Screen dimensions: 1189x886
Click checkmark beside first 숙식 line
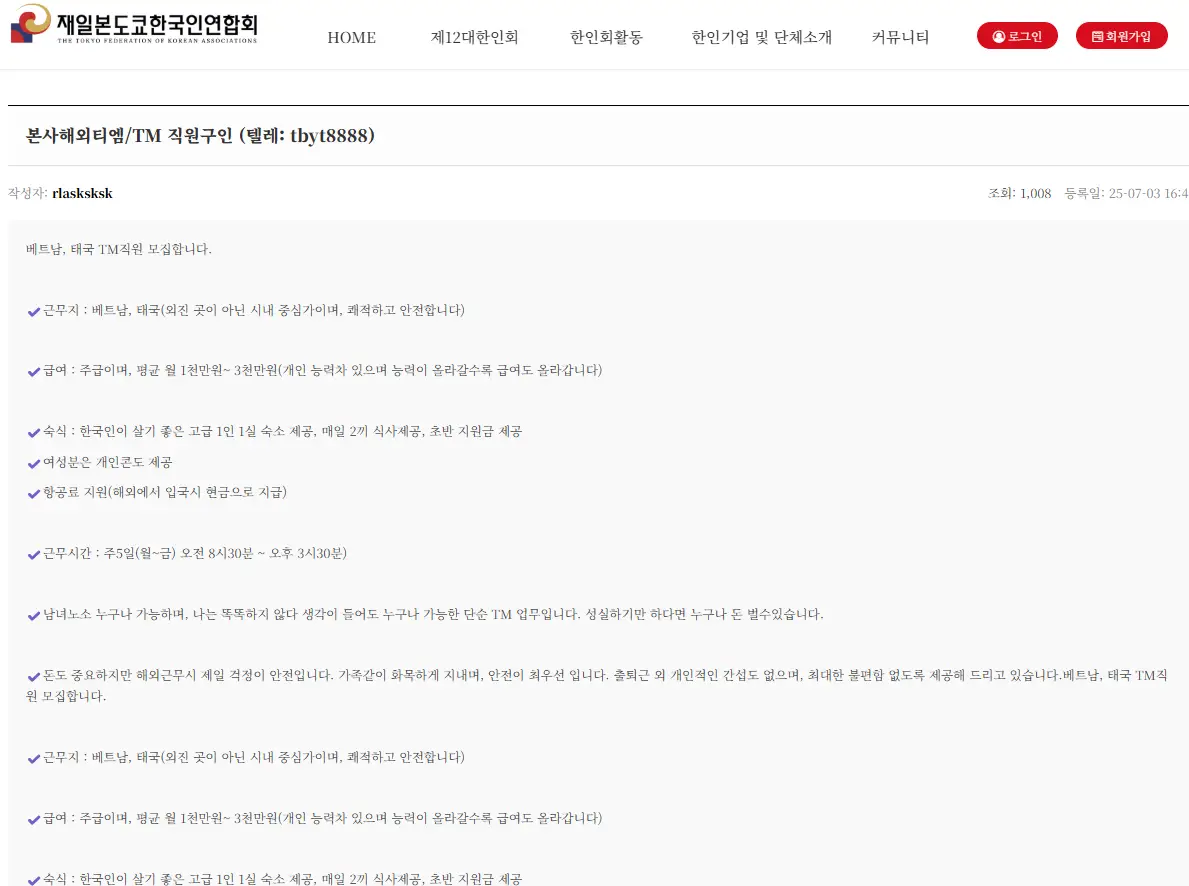[33, 432]
